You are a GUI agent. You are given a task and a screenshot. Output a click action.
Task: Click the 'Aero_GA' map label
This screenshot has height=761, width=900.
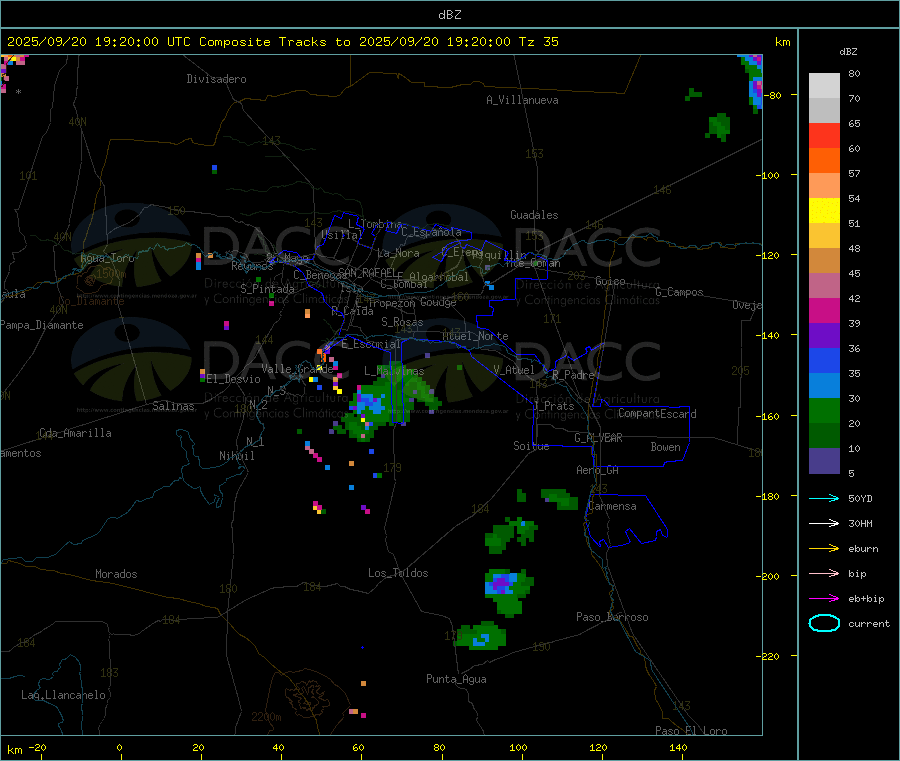tap(597, 470)
